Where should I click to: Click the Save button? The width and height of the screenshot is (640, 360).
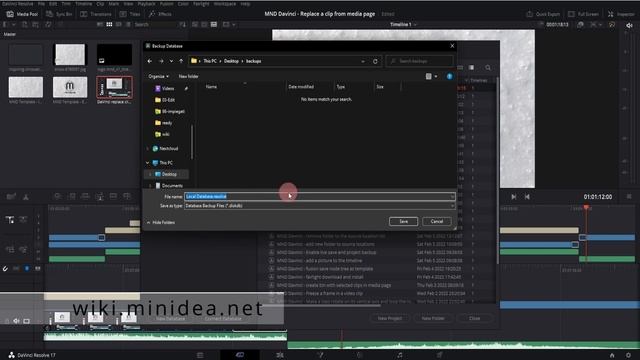pos(403,221)
